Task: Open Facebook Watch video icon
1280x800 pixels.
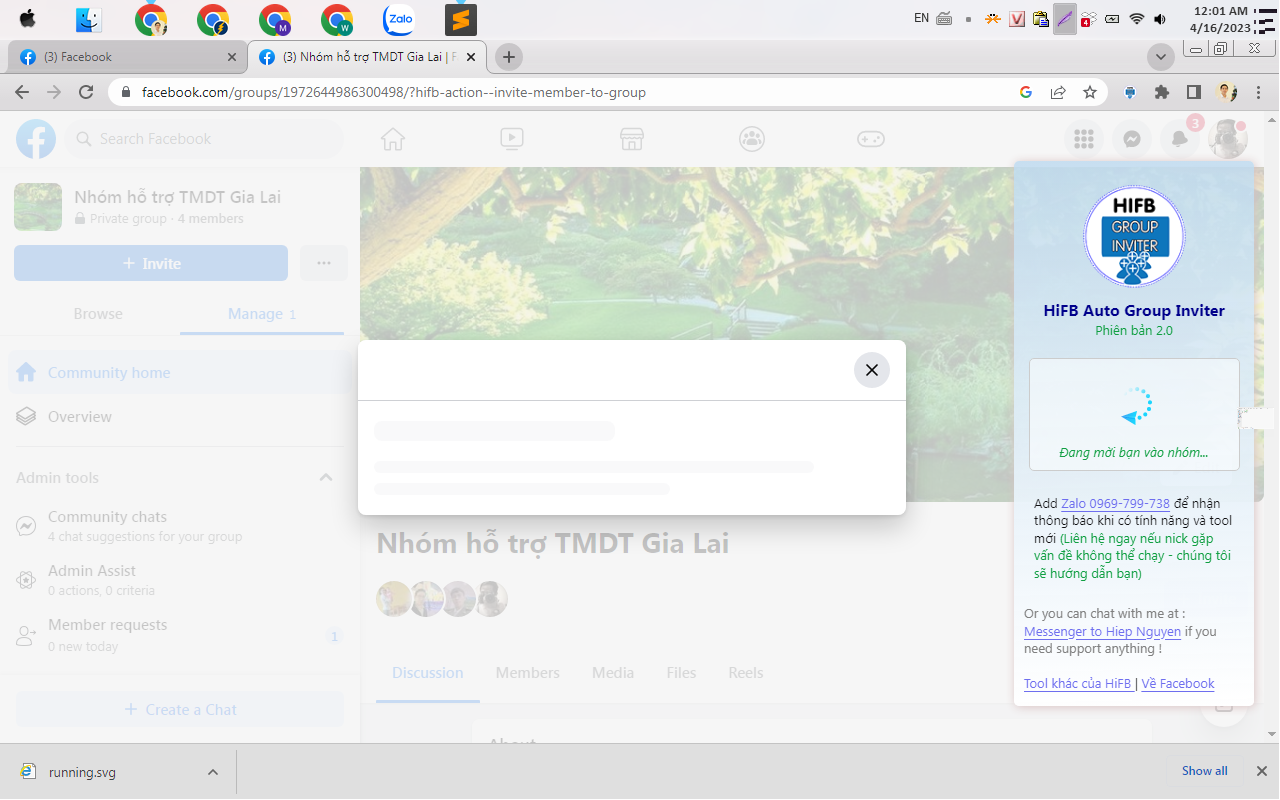Action: (512, 139)
